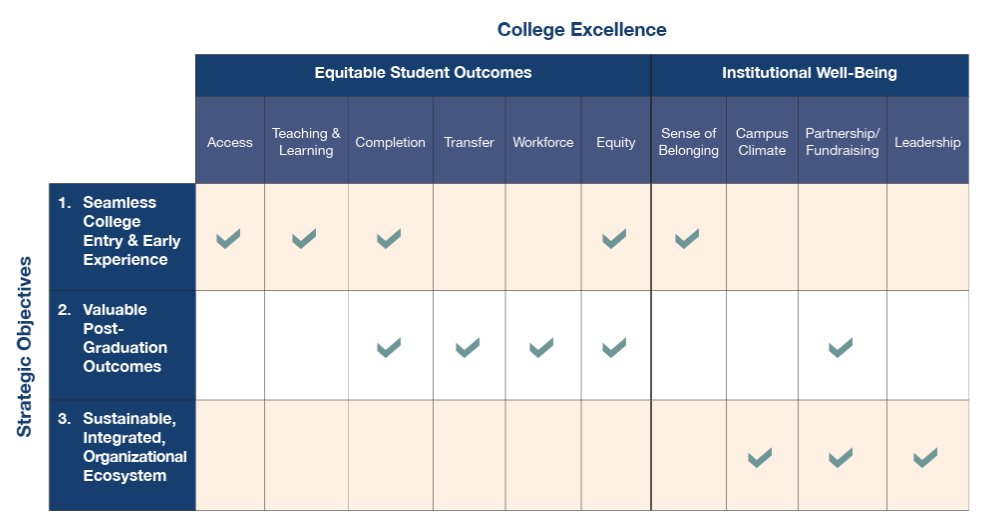Click the Sense of Belonging checkmark
This screenshot has width=991, height=532.
coord(687,239)
